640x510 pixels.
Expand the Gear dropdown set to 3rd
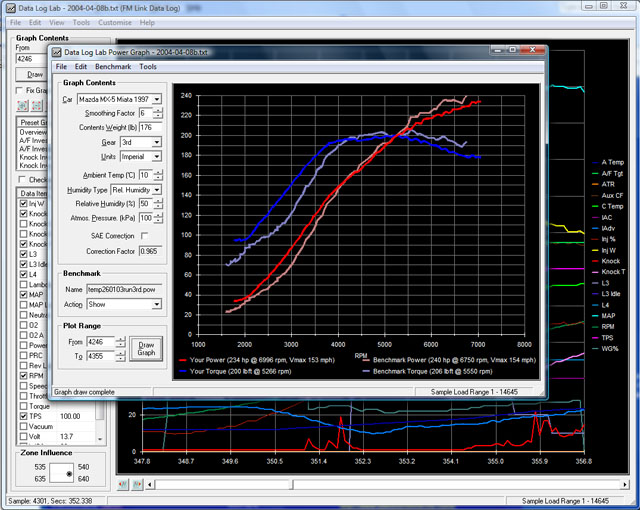click(x=158, y=143)
